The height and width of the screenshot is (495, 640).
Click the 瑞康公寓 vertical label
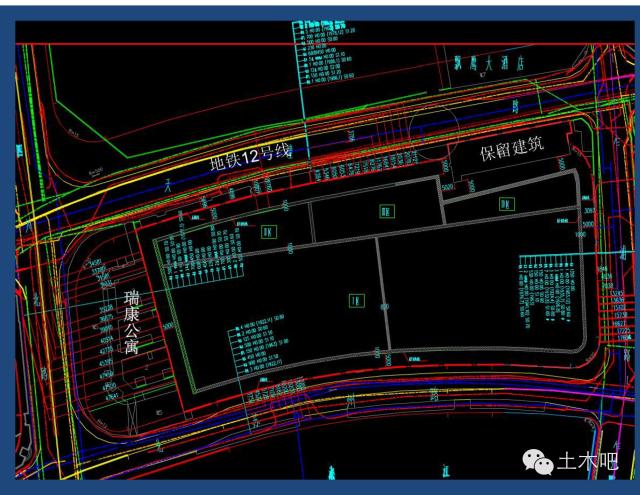pyautogui.click(x=132, y=322)
